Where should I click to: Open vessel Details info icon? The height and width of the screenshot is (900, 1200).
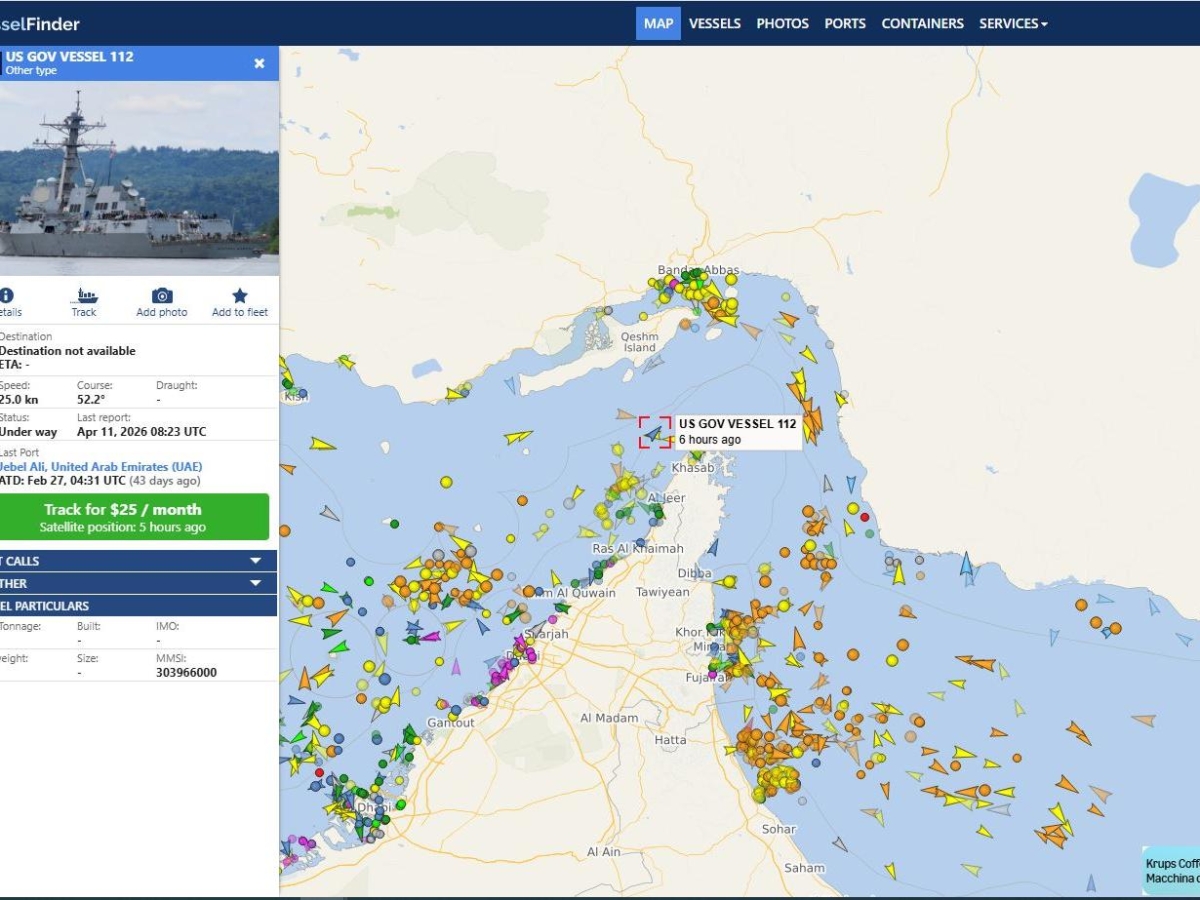(7, 297)
